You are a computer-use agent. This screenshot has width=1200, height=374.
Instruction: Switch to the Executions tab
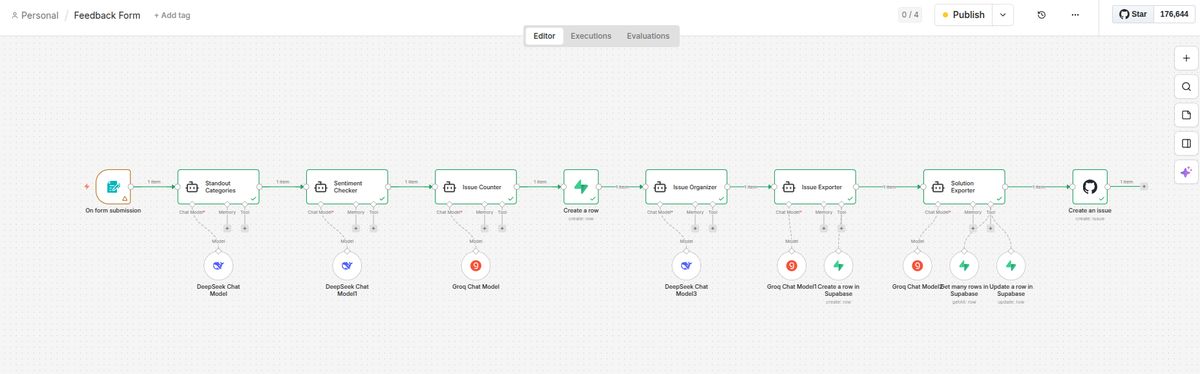coord(591,36)
